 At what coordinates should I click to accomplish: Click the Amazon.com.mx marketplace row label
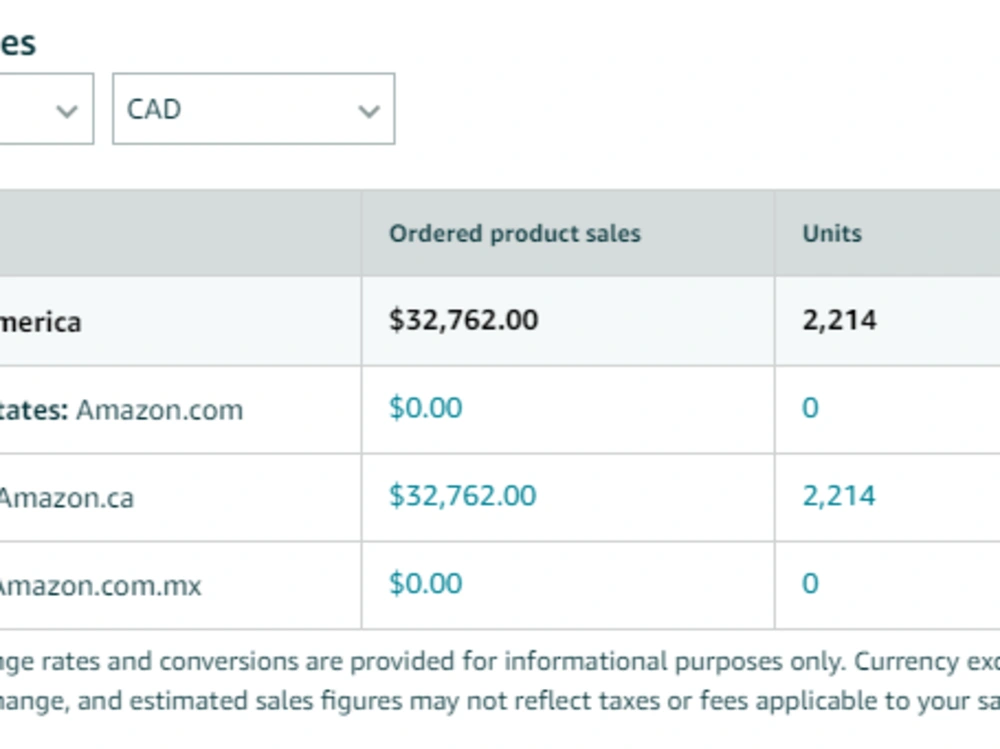click(x=100, y=586)
